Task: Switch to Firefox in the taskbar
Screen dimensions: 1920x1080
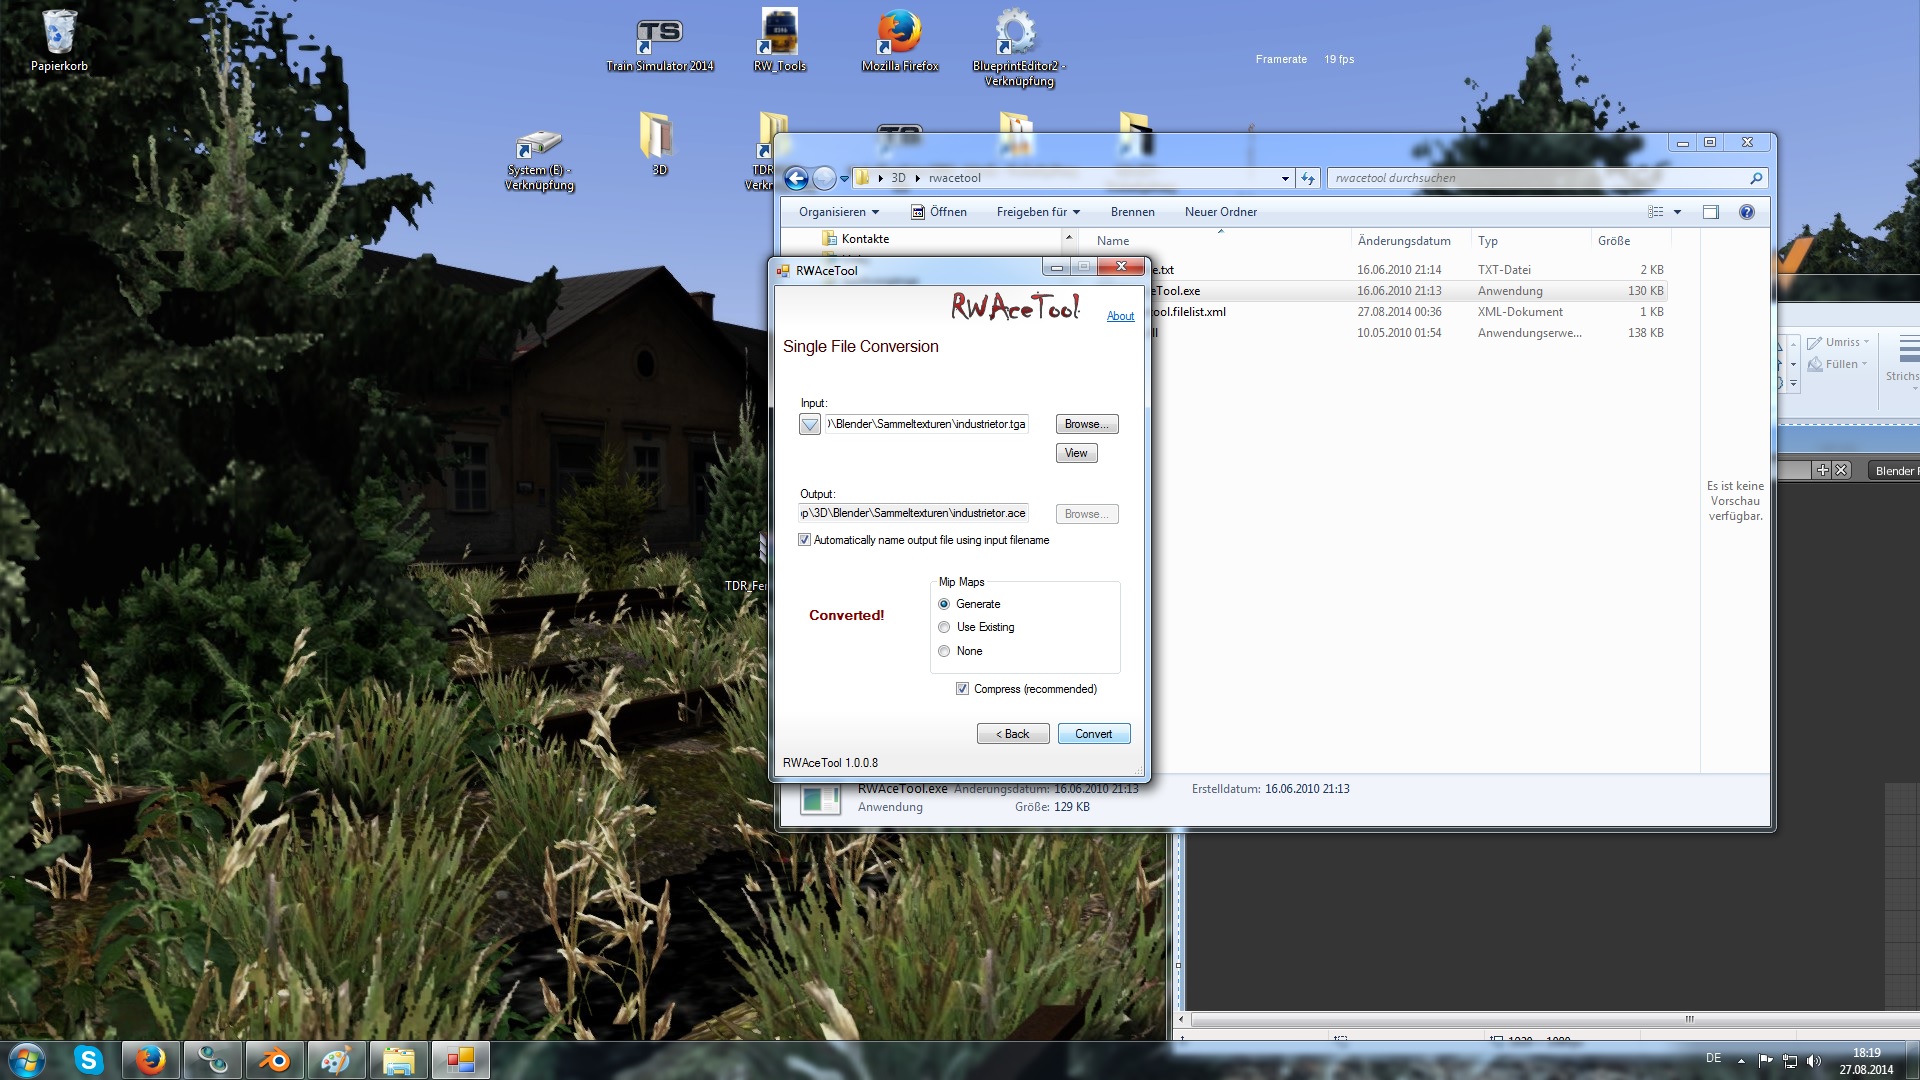Action: coord(151,1060)
